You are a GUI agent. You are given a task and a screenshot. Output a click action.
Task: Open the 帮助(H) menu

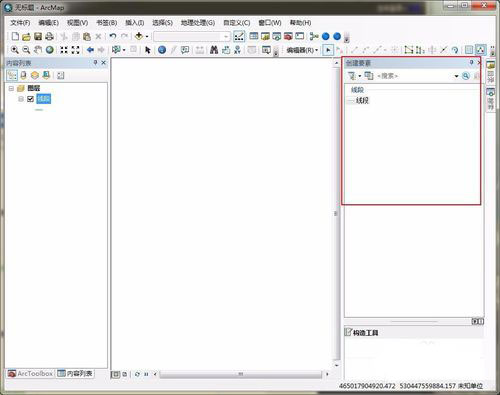[x=300, y=23]
